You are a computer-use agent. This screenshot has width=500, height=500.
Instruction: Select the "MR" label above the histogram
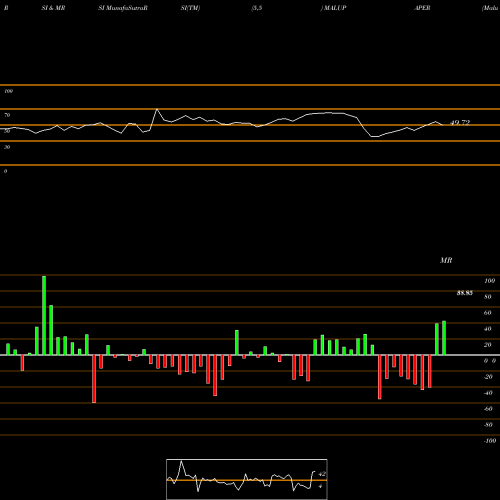click(446, 260)
